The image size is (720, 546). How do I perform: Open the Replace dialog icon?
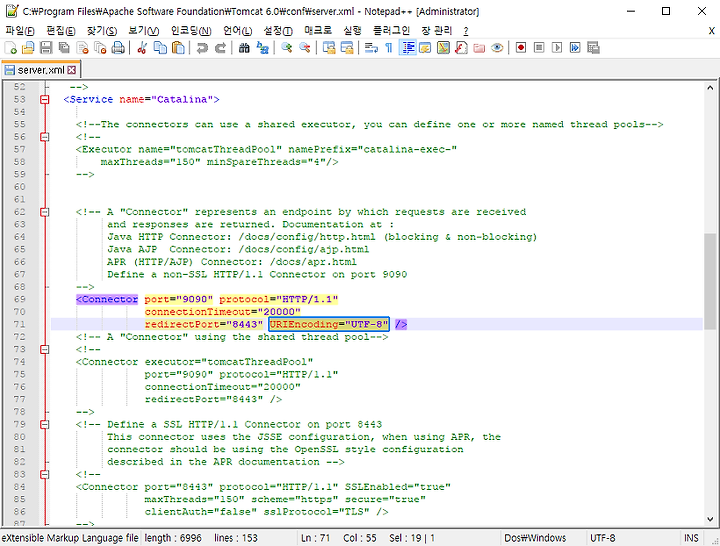[x=262, y=47]
